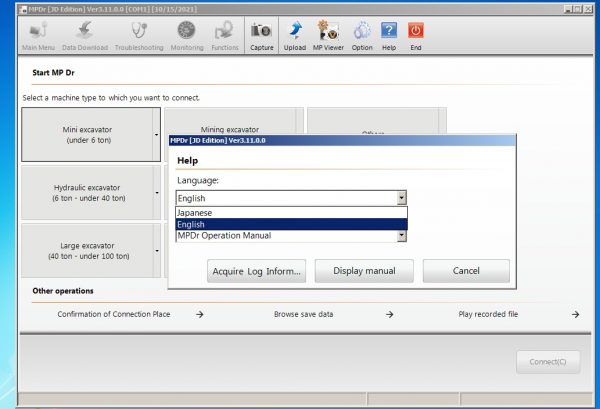The height and width of the screenshot is (409, 600).
Task: Expand the Hydraulic excavator dropdown arrow
Action: 157,193
